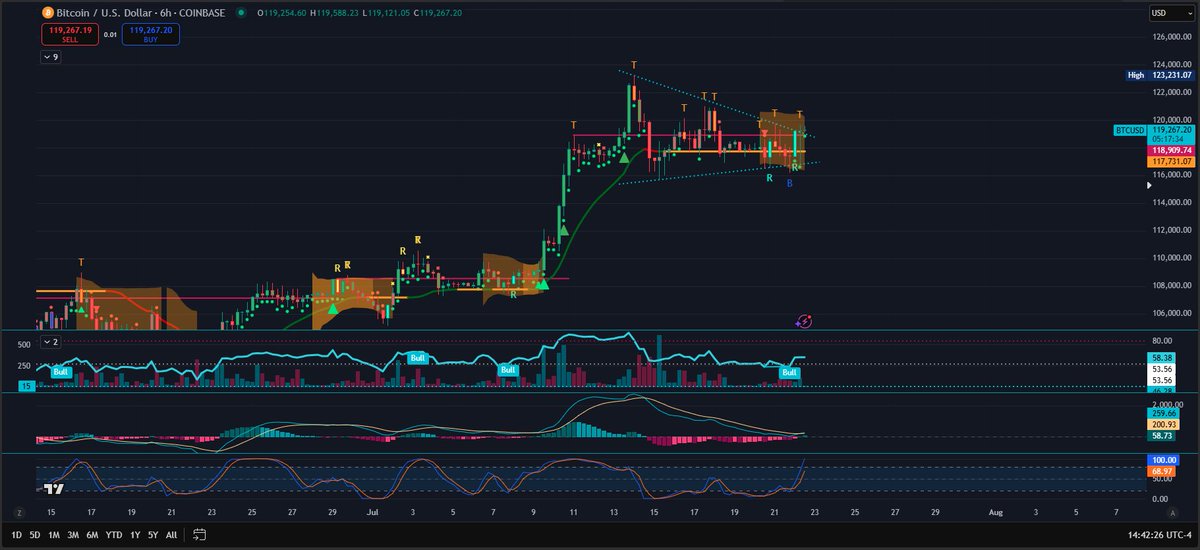The height and width of the screenshot is (550, 1200).
Task: Toggle the Z timezone scale button
Action: click(x=18, y=511)
